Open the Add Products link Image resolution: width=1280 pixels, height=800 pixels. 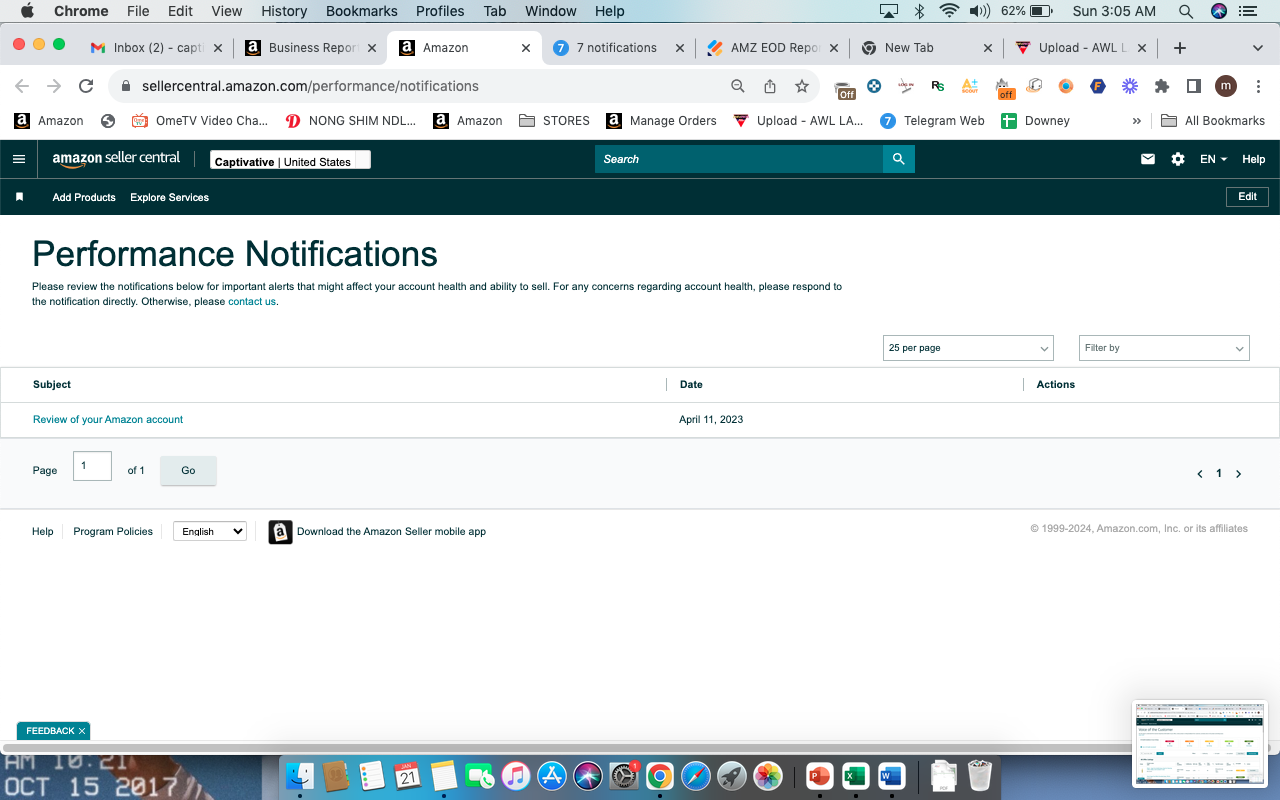tap(84, 197)
